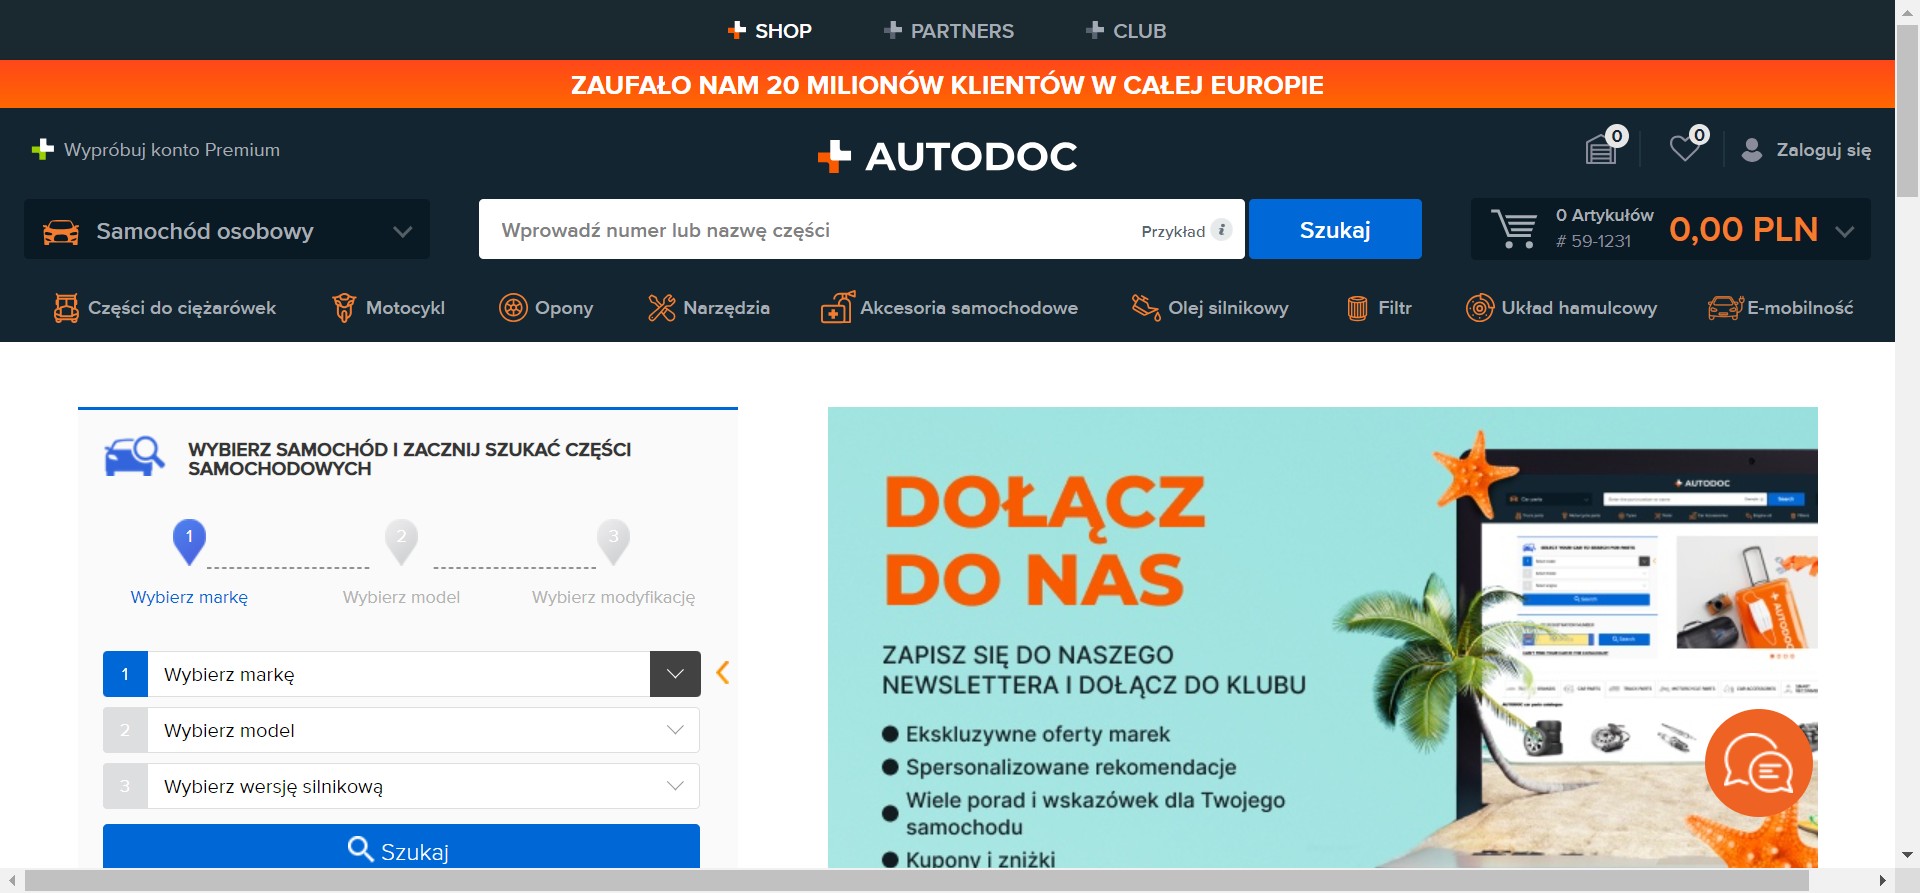Viewport: 1920px width, 893px height.
Task: Open the Wybierz model dropdown
Action: (402, 730)
